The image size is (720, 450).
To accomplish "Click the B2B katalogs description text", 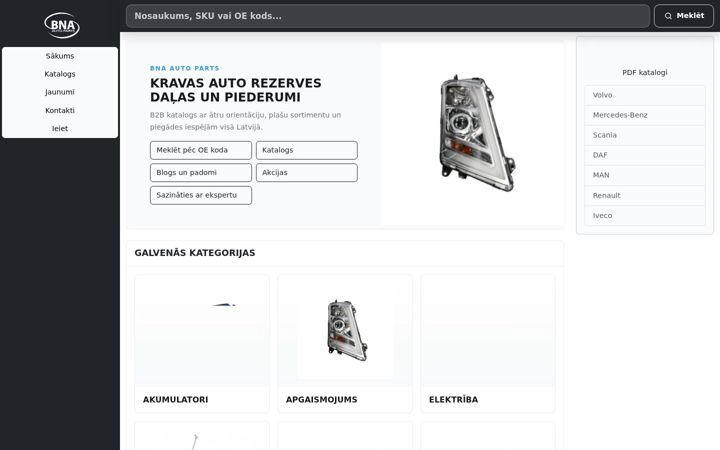I will (x=245, y=121).
